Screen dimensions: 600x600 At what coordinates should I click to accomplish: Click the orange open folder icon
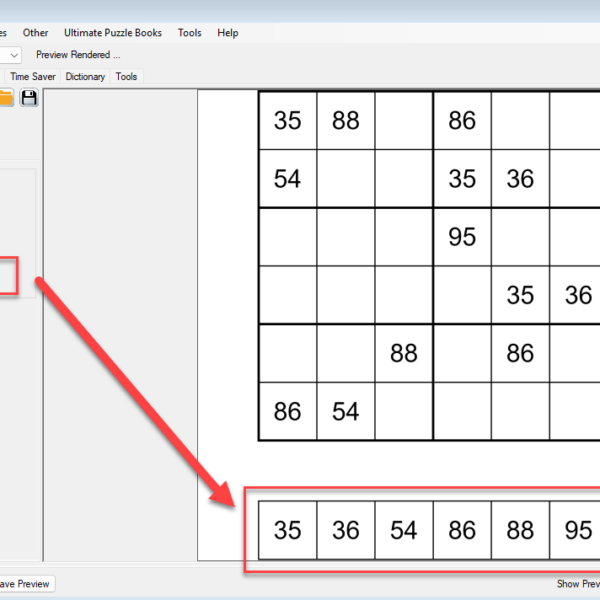pos(6,97)
